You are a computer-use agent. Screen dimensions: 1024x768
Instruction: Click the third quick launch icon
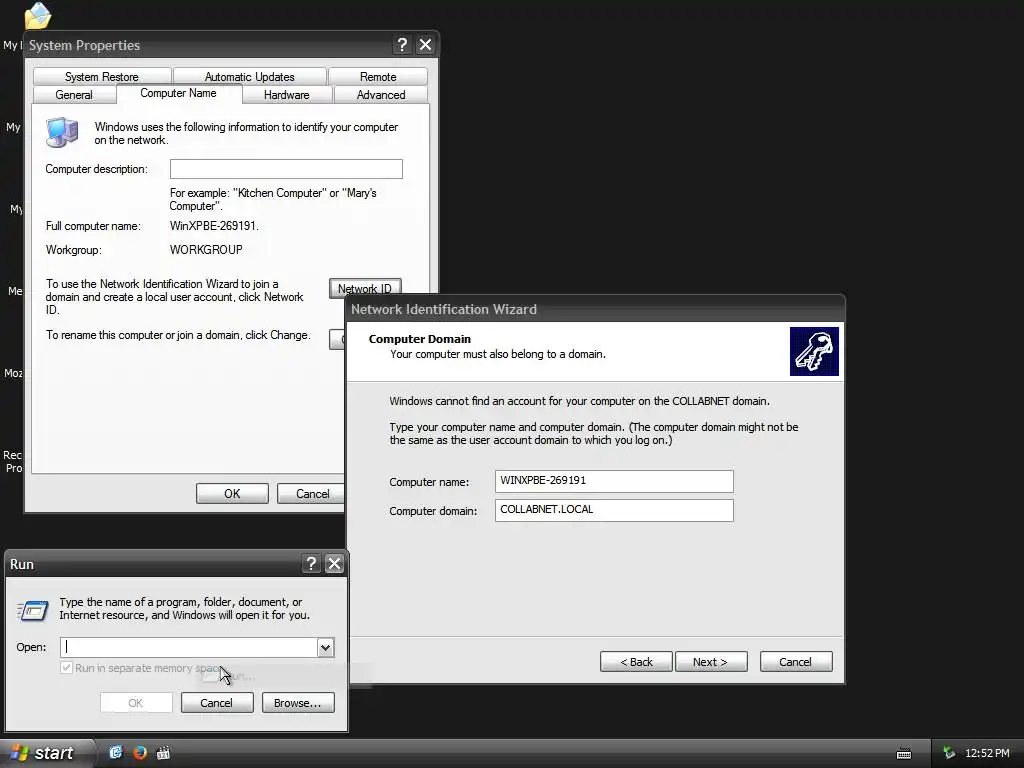163,753
